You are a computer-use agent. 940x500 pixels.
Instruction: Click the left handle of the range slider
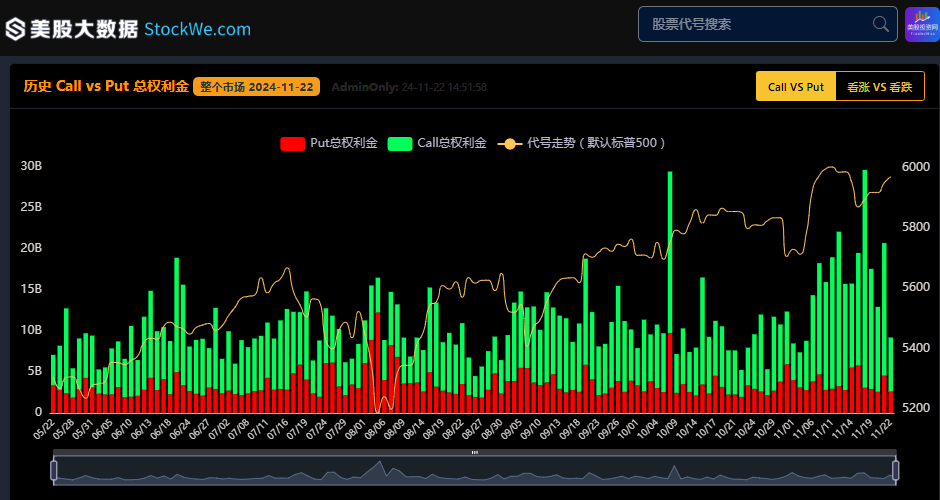point(53,470)
